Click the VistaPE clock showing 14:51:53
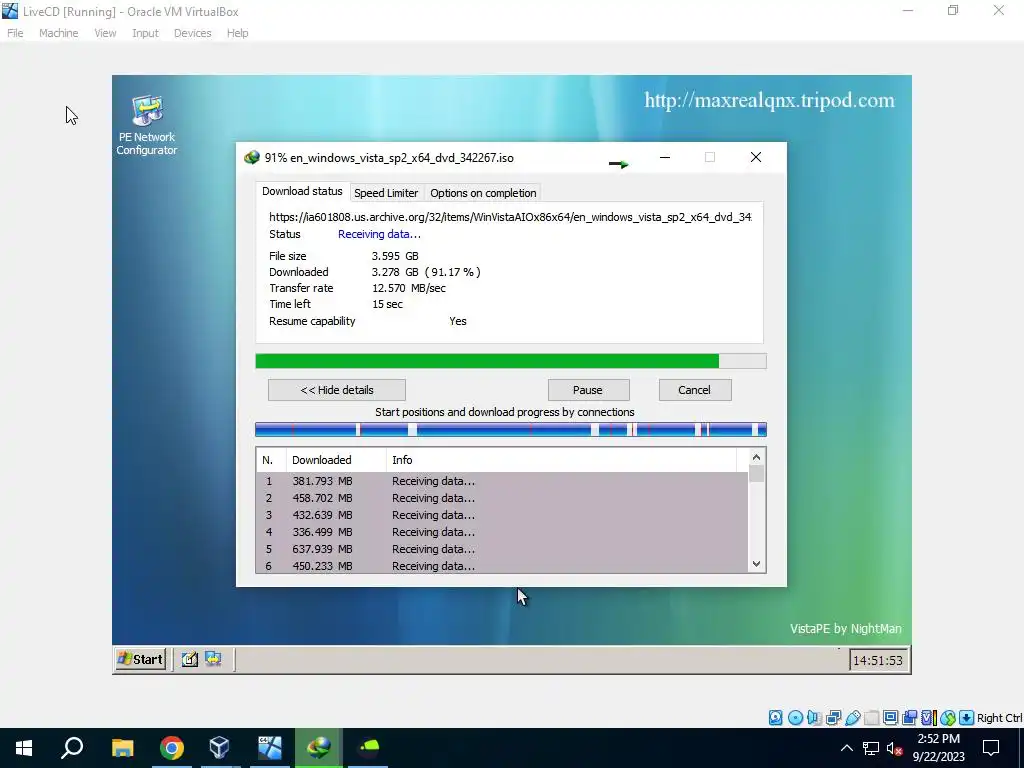 878,660
